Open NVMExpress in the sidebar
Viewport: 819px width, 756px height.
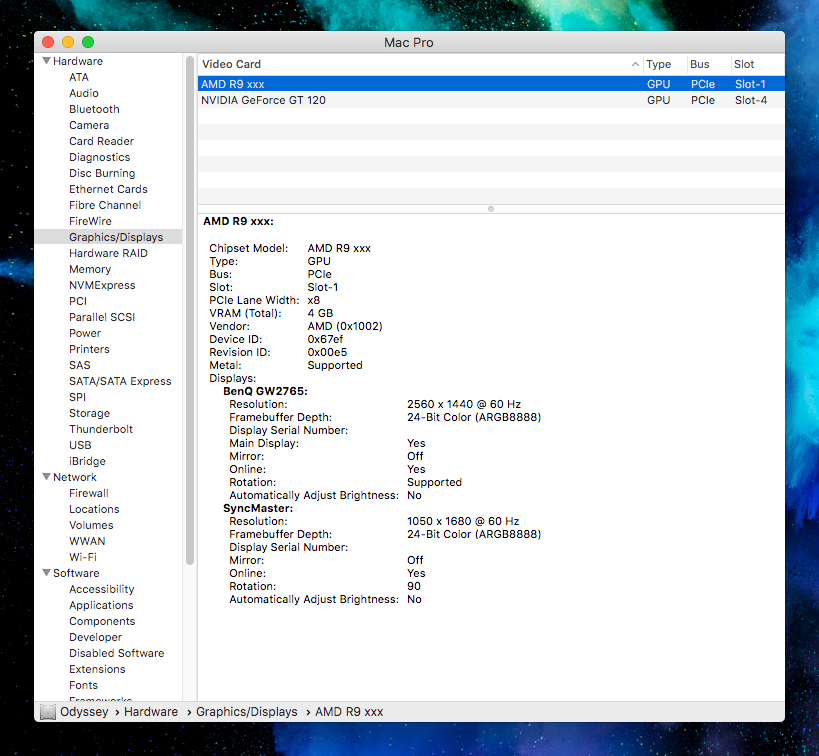point(102,285)
